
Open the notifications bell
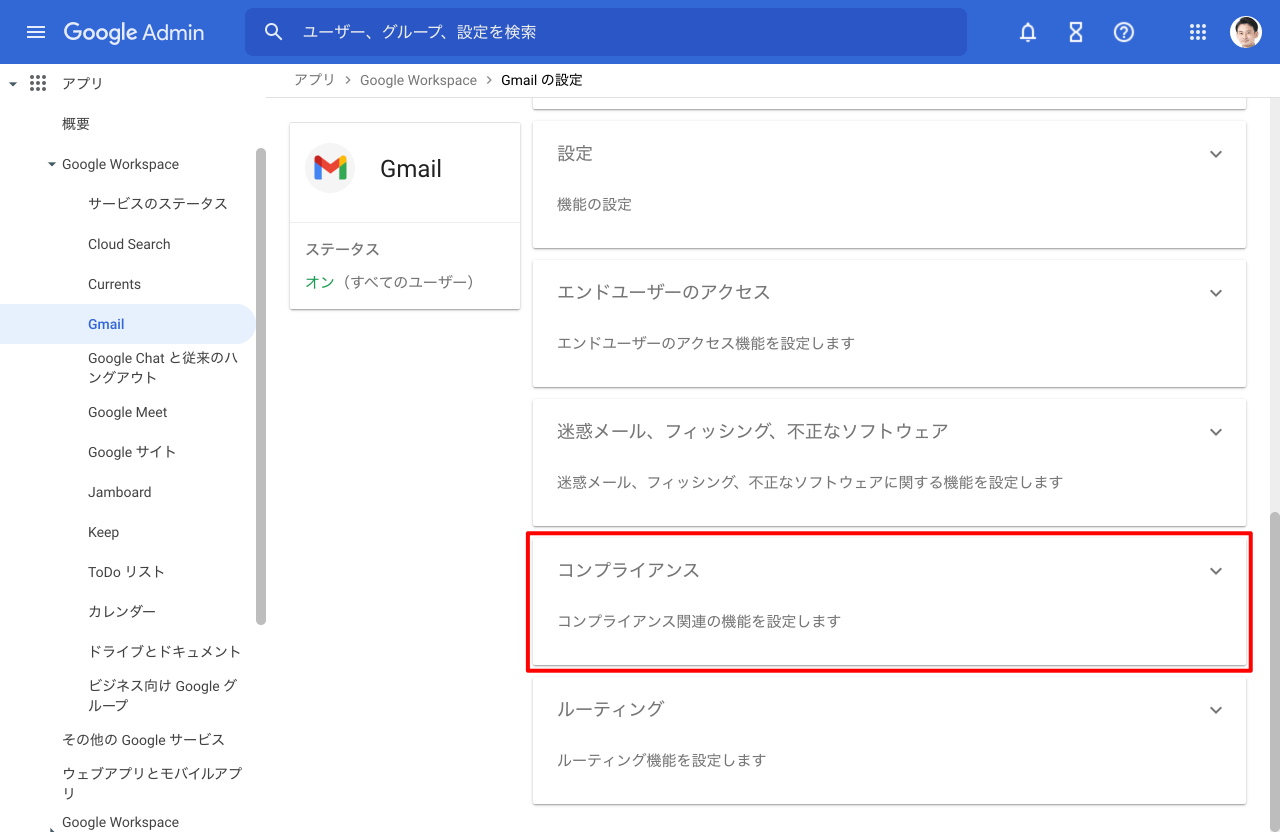pyautogui.click(x=1028, y=32)
